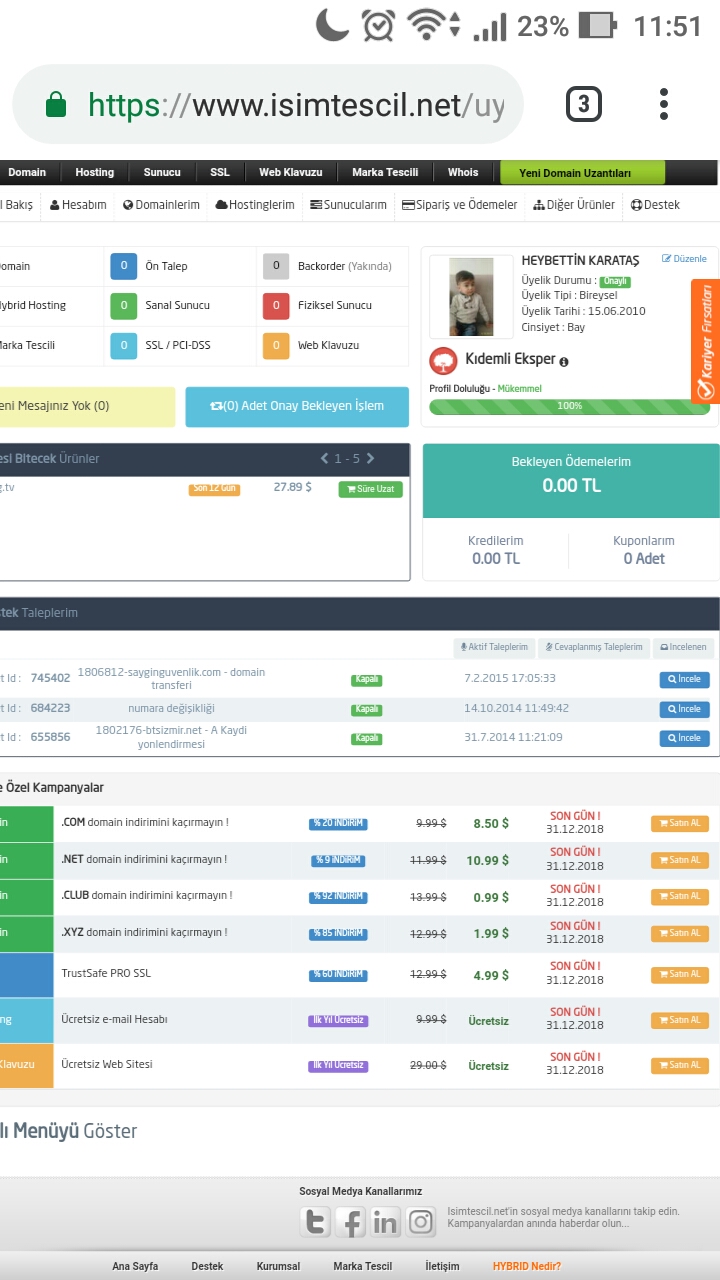Click the Kıdemli Eksper info icon
The width and height of the screenshot is (720, 1280).
click(x=564, y=362)
